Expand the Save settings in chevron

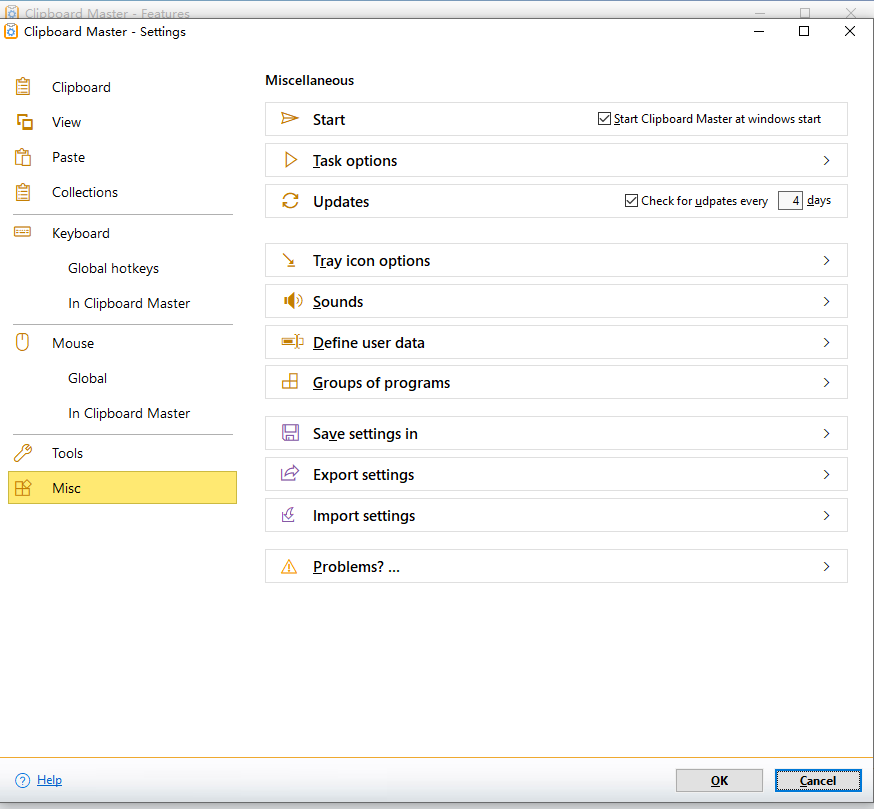(x=827, y=433)
